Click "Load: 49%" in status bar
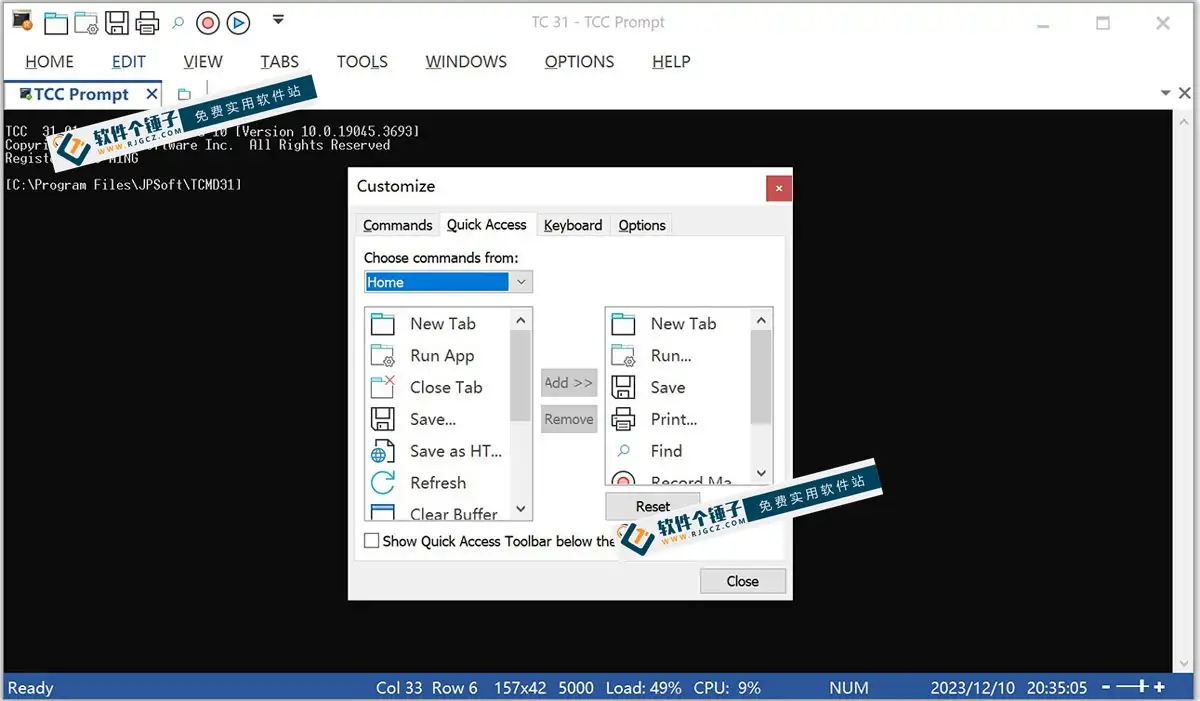 click(x=645, y=688)
